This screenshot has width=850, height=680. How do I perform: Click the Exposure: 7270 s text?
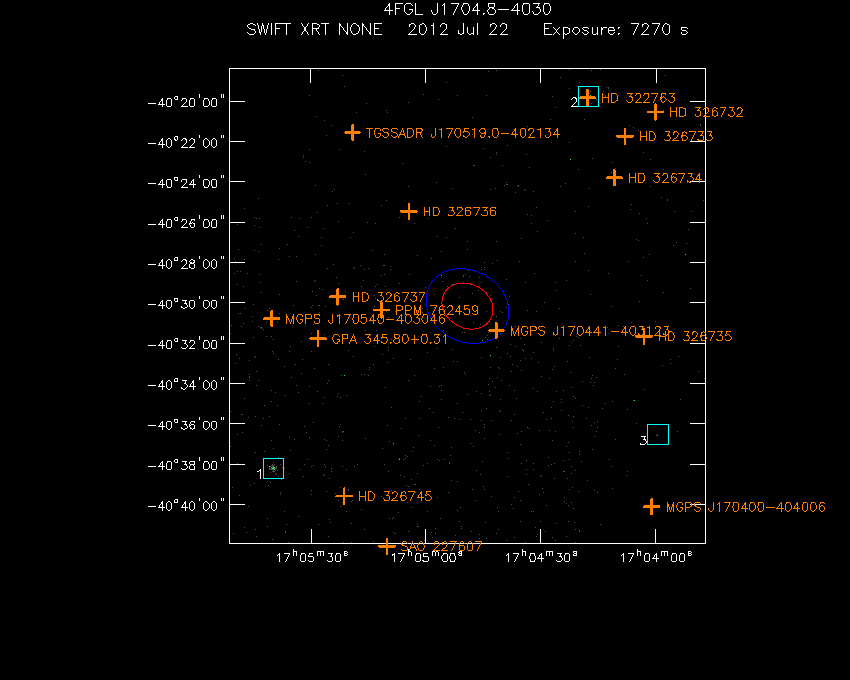coord(616,29)
